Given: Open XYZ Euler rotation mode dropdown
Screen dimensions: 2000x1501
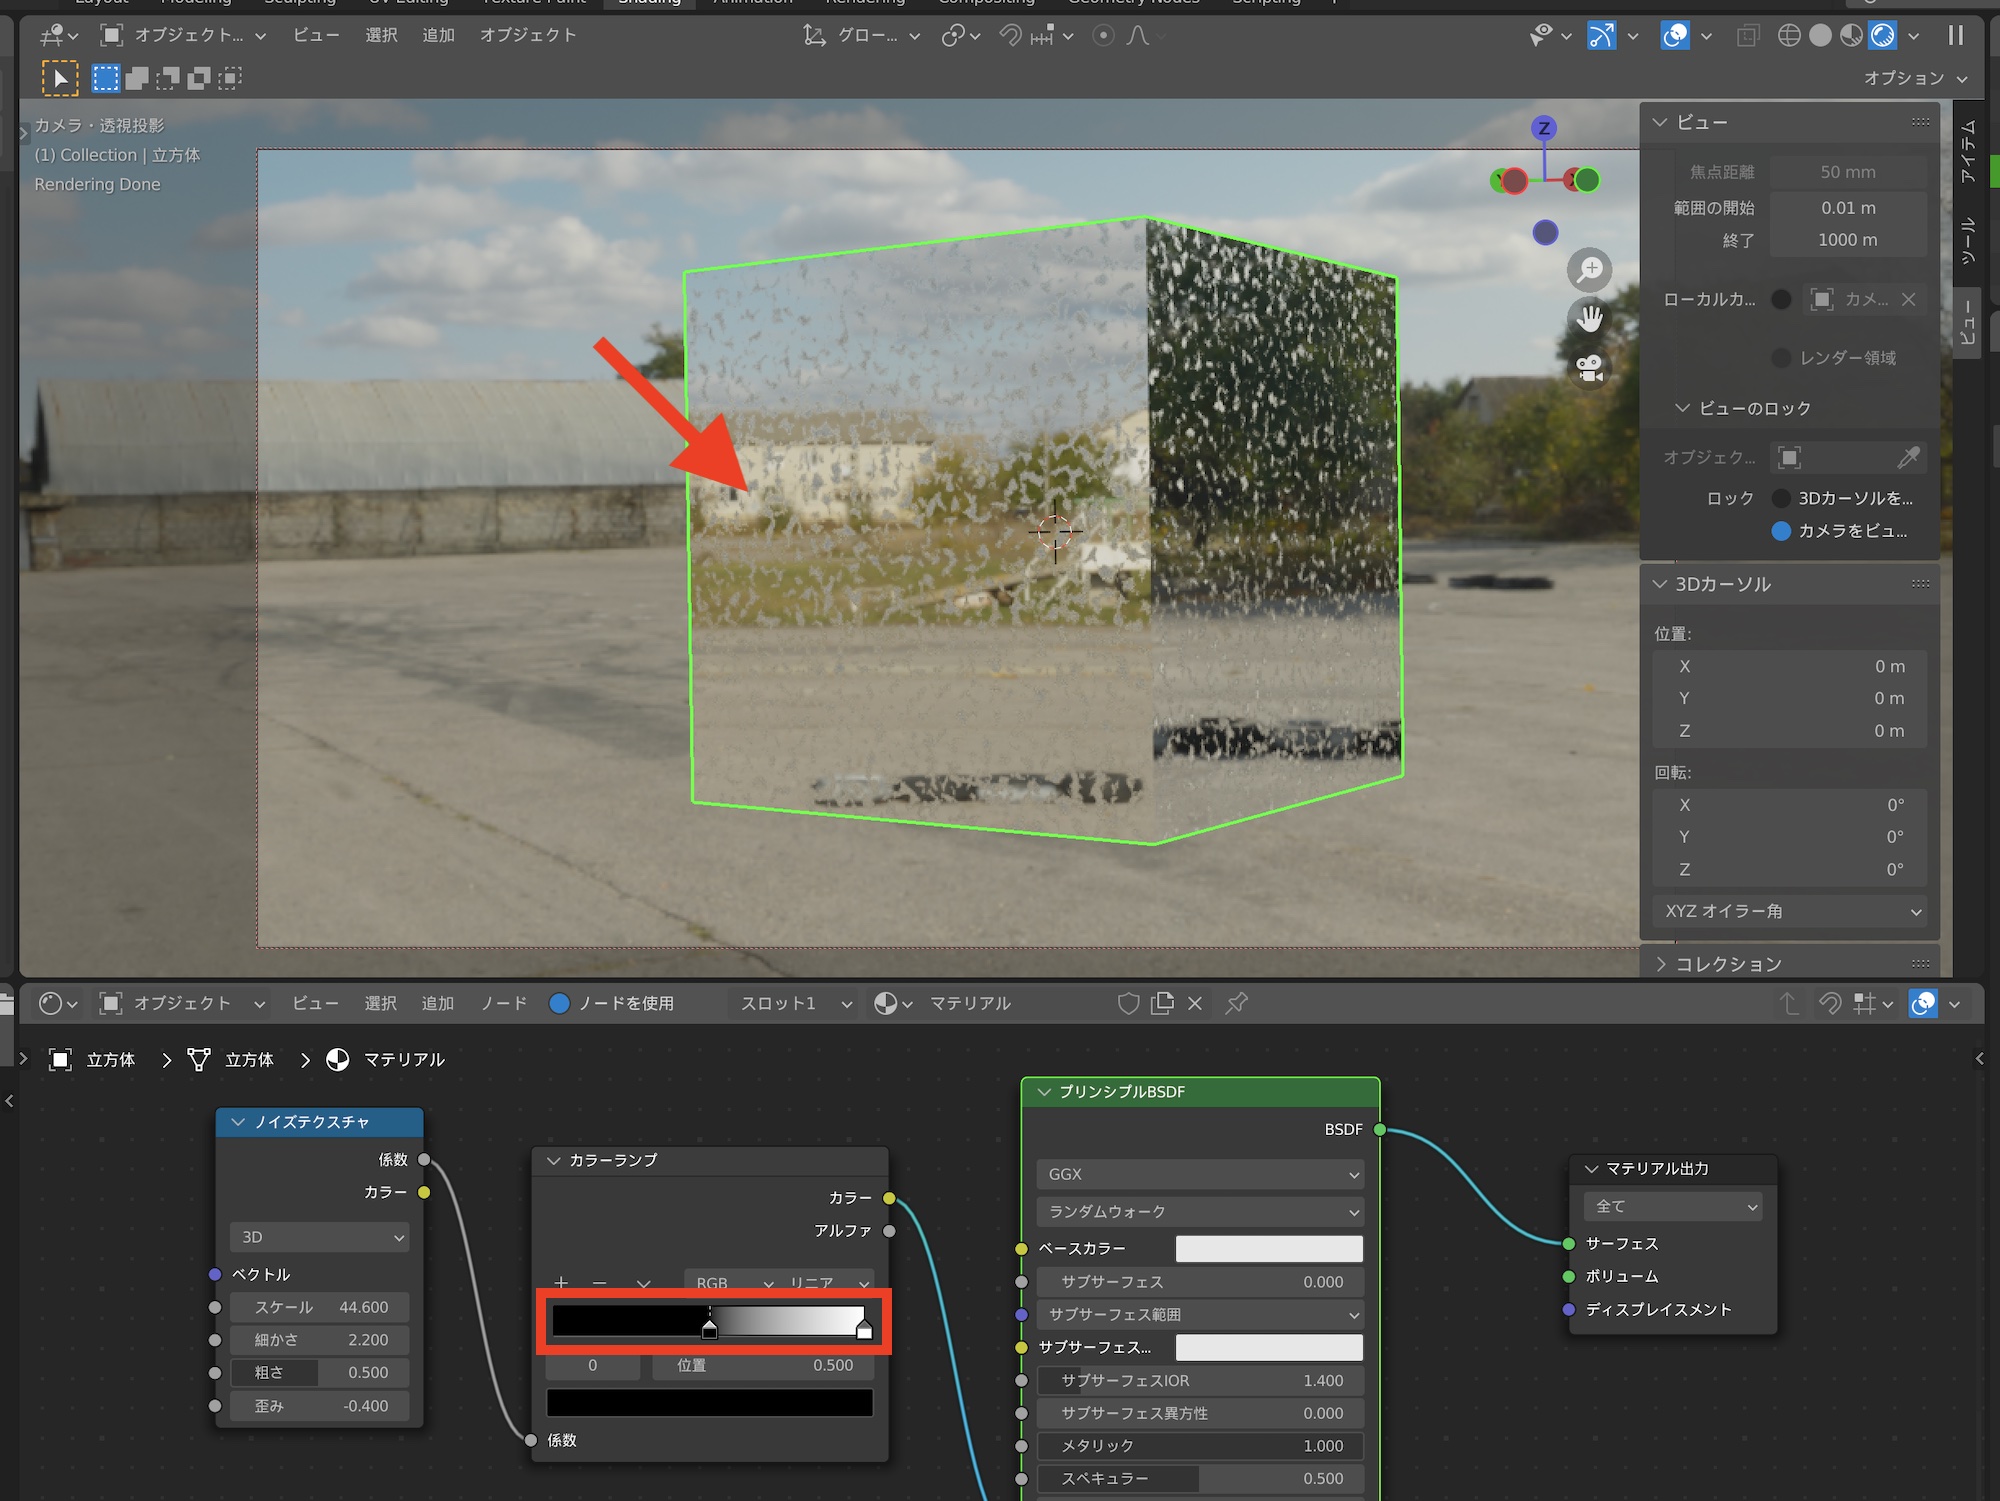Looking at the screenshot, I should coord(1791,911).
